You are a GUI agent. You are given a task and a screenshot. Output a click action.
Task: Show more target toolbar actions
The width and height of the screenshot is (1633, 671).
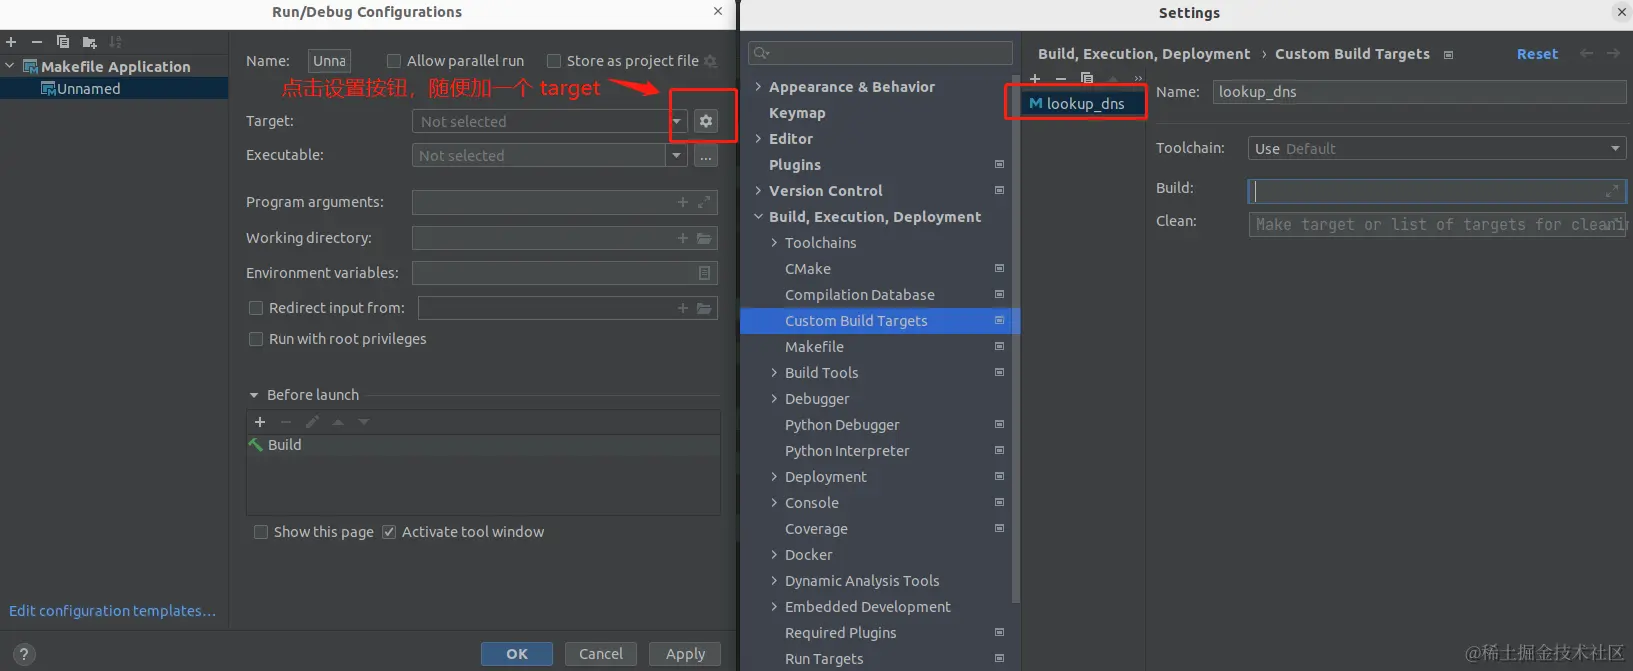[x=1138, y=79]
